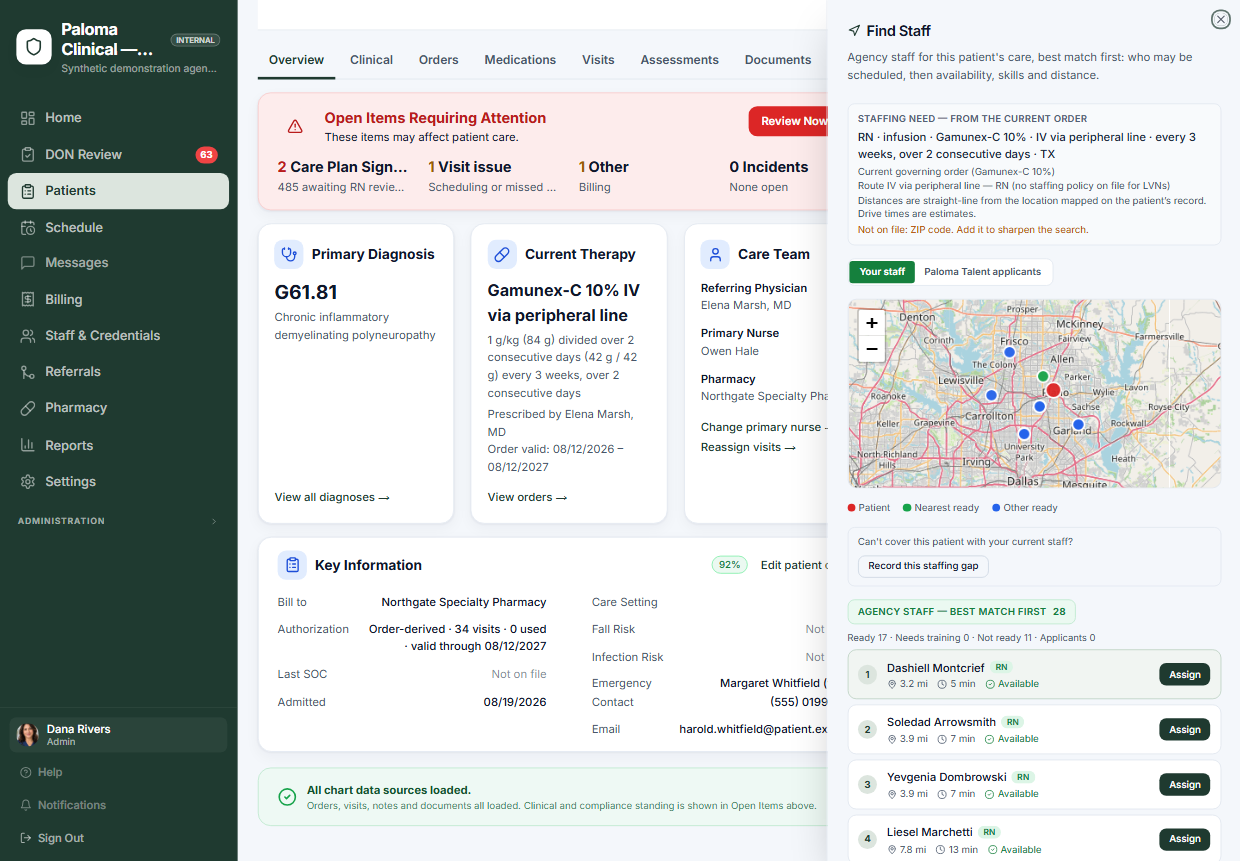Click the Find Staff navigation arrow icon
The width and height of the screenshot is (1240, 861).
click(854, 31)
